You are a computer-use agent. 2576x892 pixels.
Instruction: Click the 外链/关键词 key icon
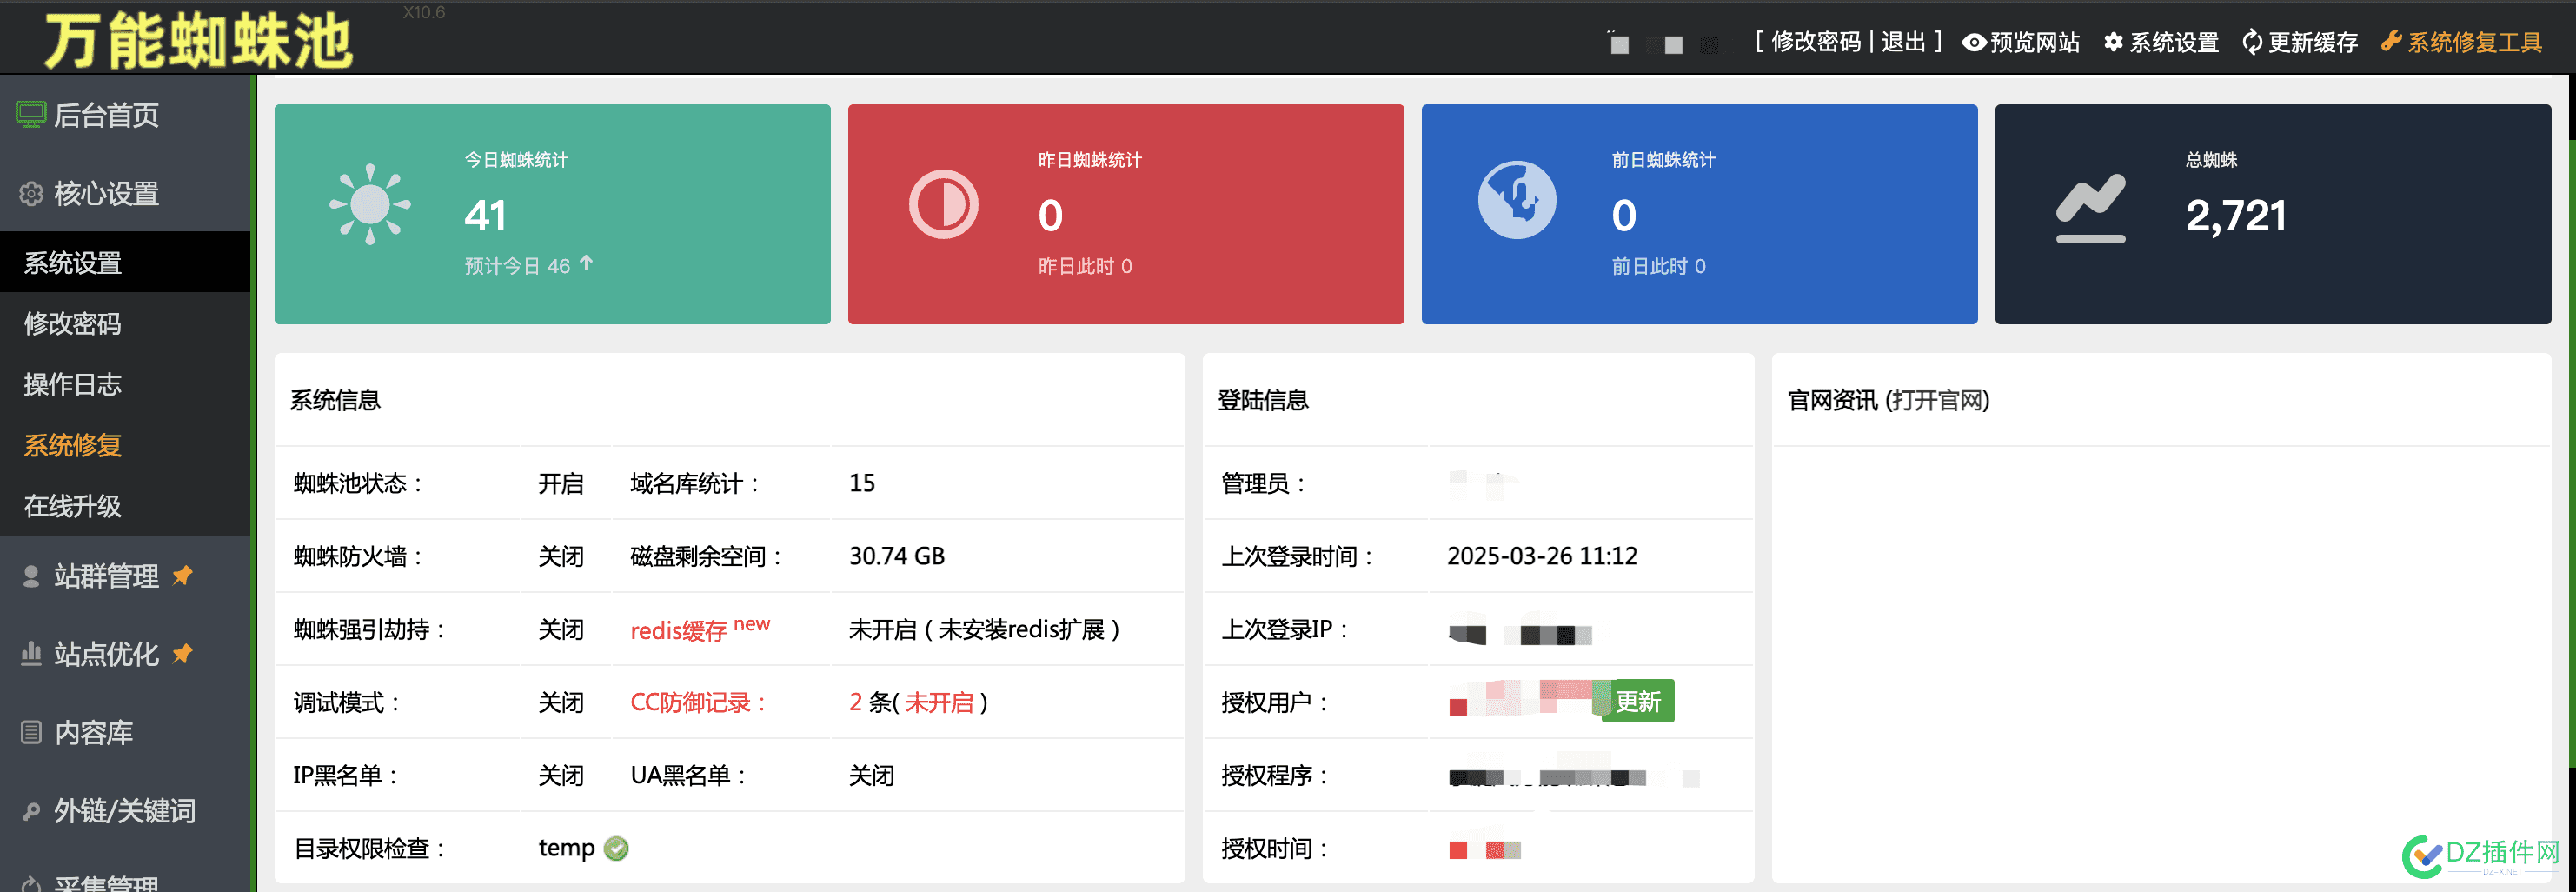(31, 811)
